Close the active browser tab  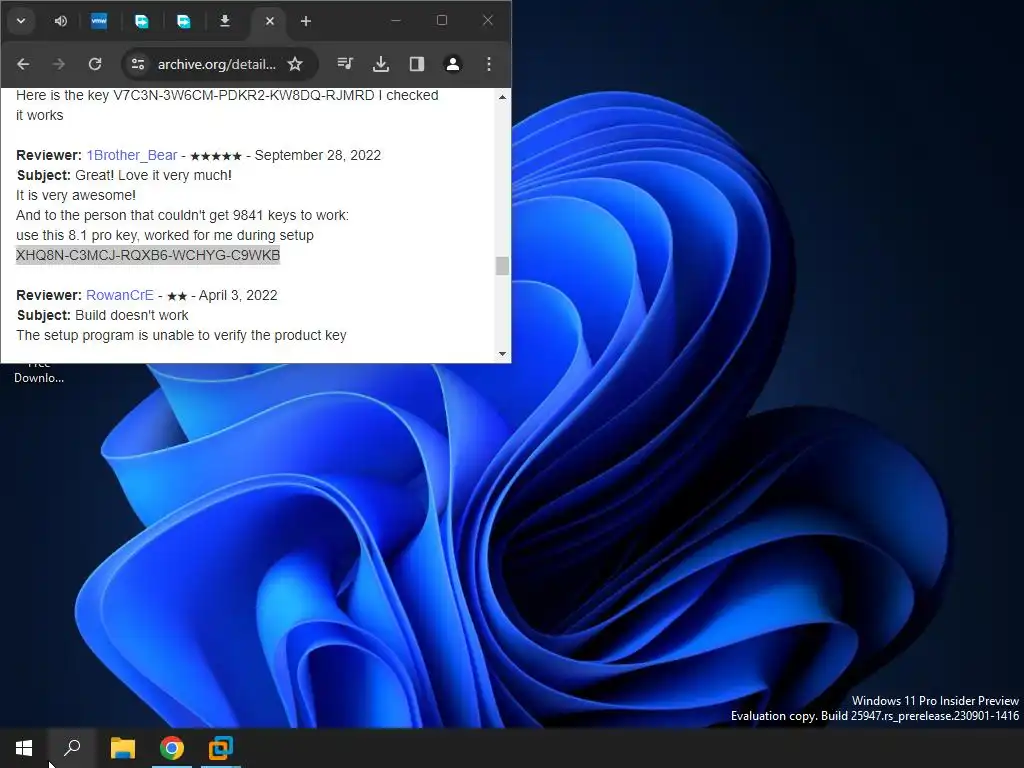(x=270, y=22)
